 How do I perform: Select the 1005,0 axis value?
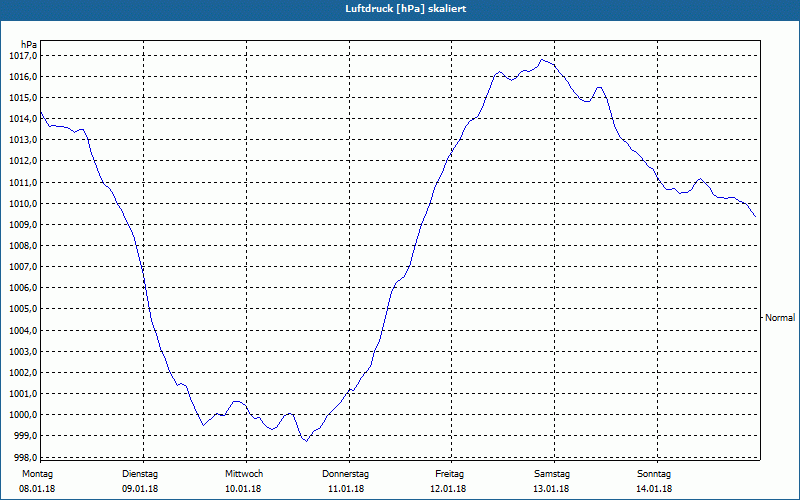[23, 309]
